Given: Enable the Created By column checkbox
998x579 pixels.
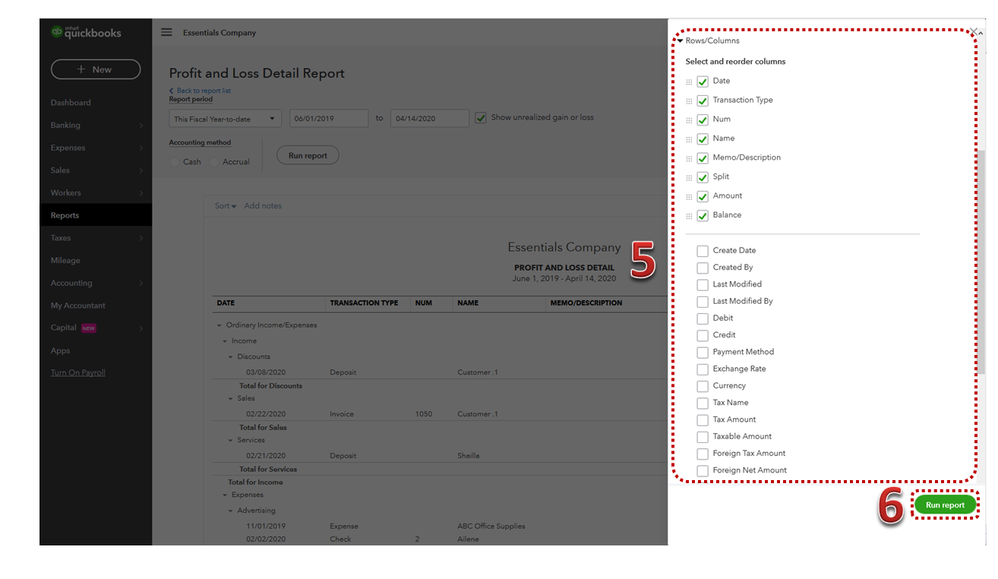Looking at the screenshot, I should [x=703, y=268].
